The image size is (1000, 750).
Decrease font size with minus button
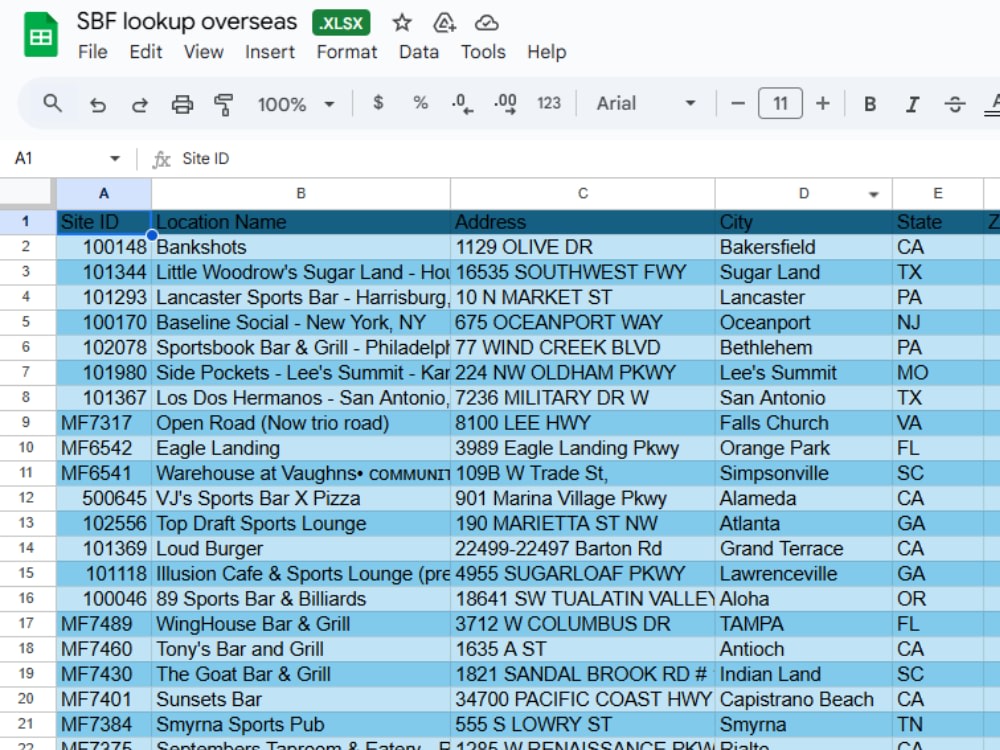click(x=738, y=103)
